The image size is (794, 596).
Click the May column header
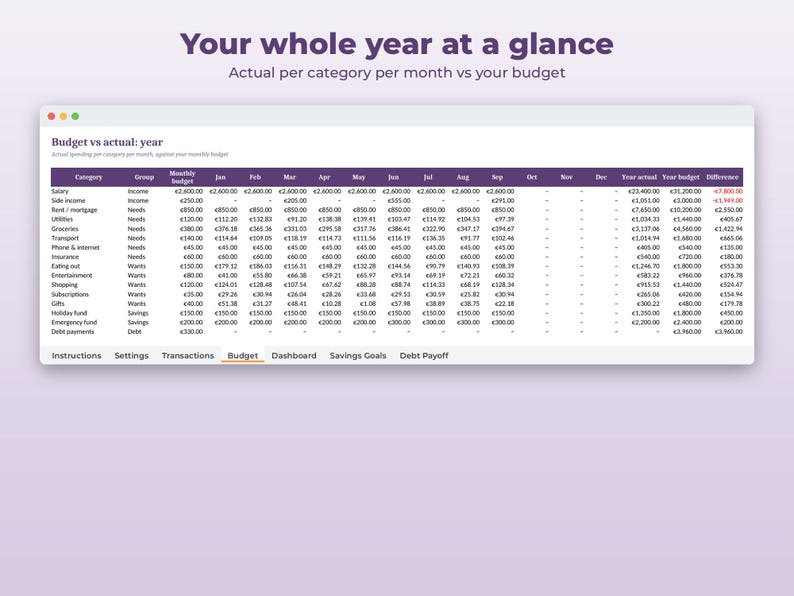click(359, 177)
